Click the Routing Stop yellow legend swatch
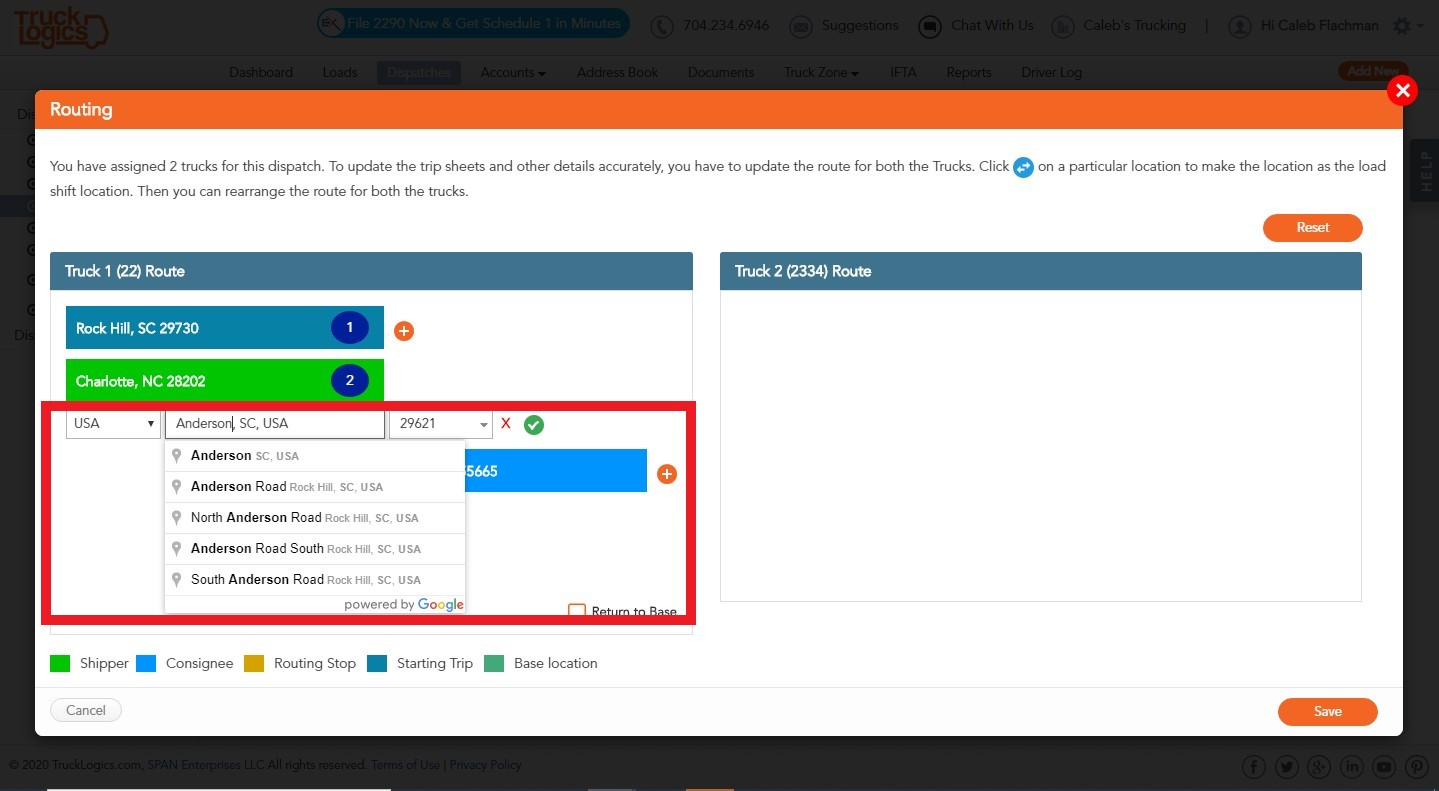 pyautogui.click(x=254, y=663)
